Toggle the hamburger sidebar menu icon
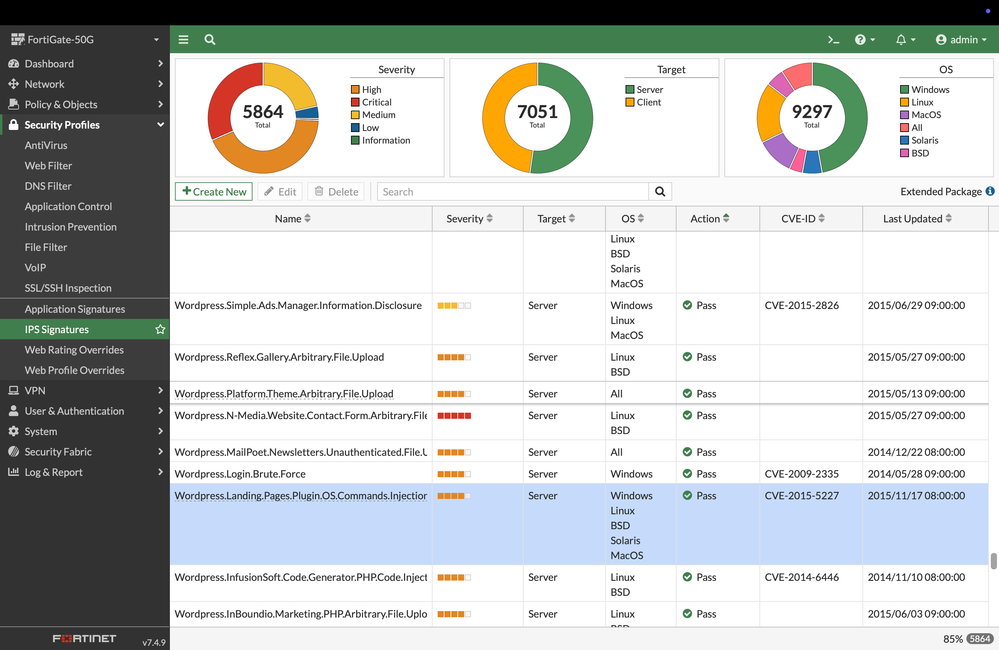The image size is (999, 650). 183,40
